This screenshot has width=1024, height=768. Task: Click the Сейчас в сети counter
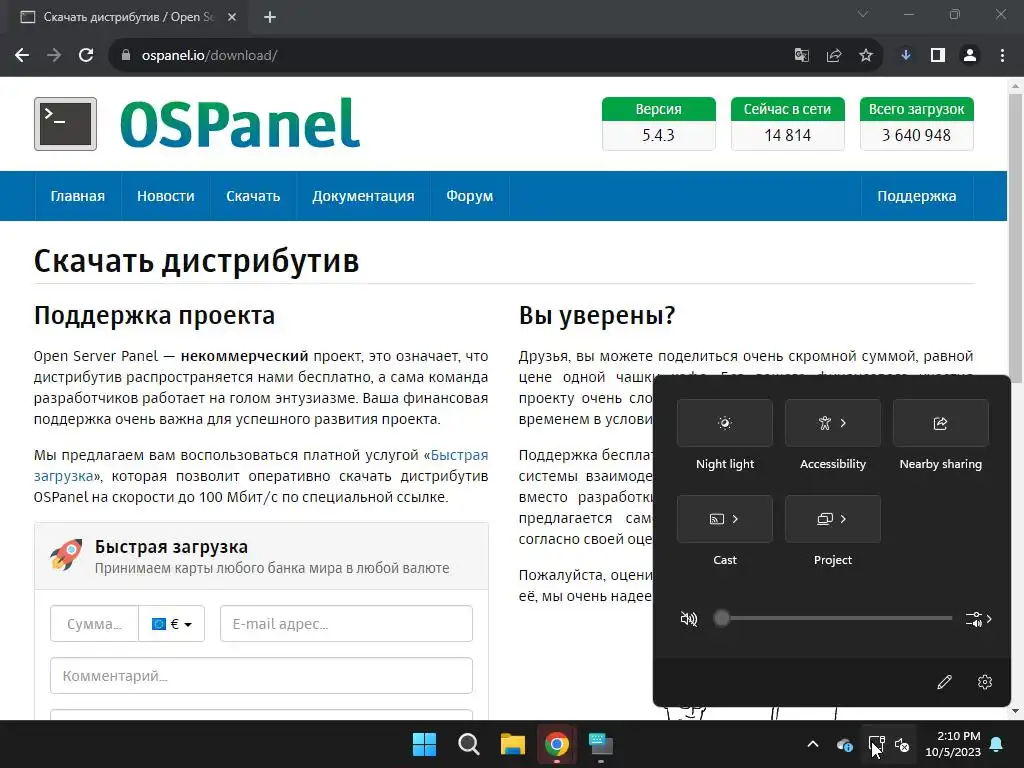pos(788,124)
